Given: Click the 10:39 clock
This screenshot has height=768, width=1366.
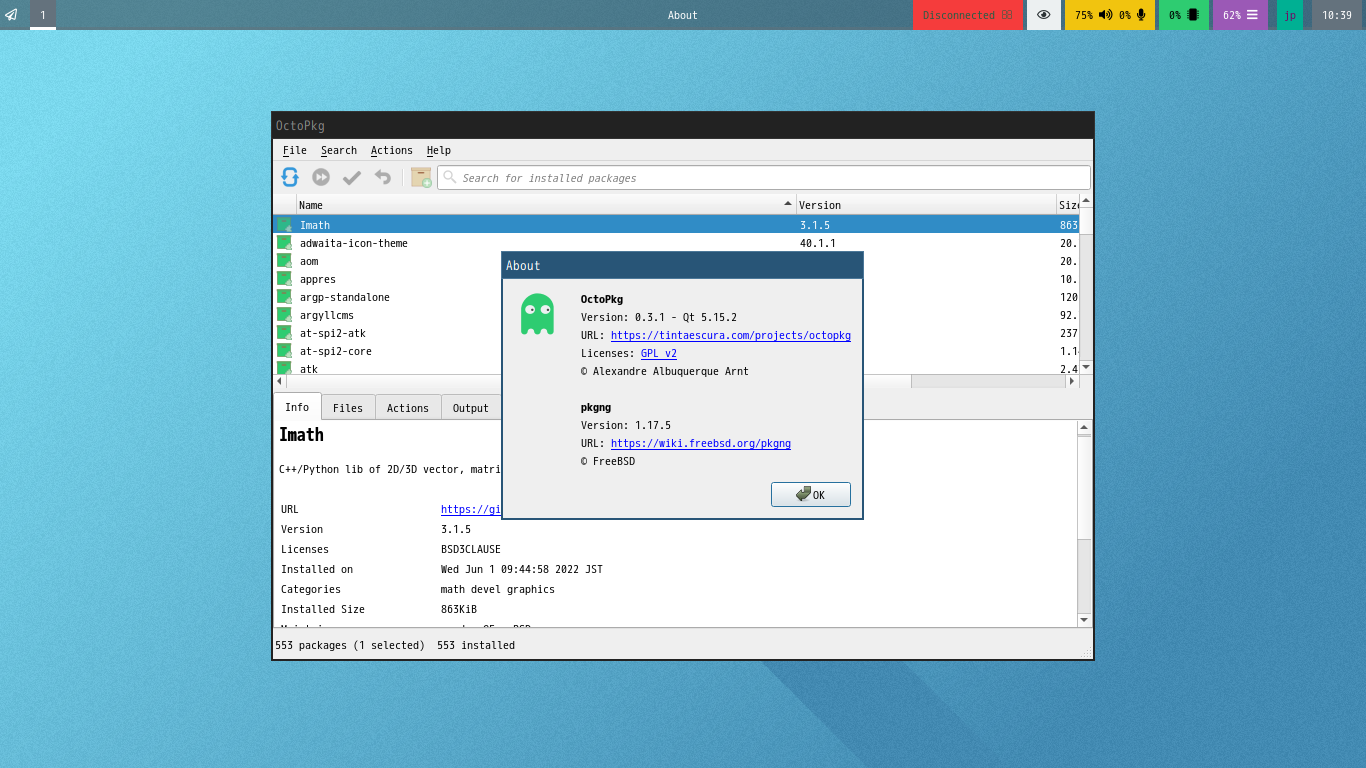Looking at the screenshot, I should [1337, 15].
